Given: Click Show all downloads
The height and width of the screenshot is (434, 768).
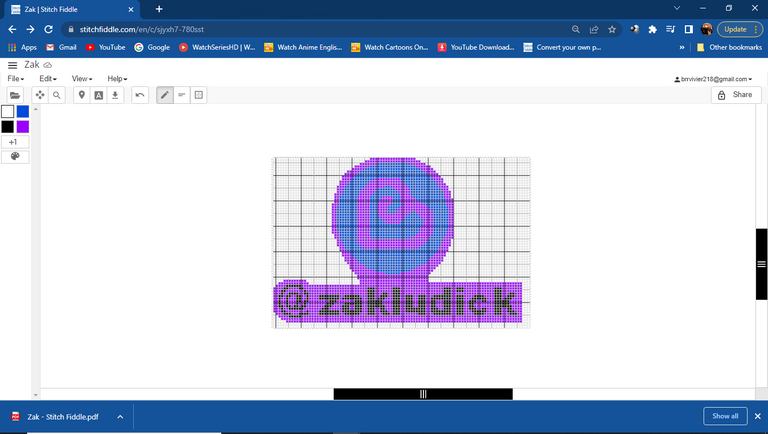Looking at the screenshot, I should point(725,416).
